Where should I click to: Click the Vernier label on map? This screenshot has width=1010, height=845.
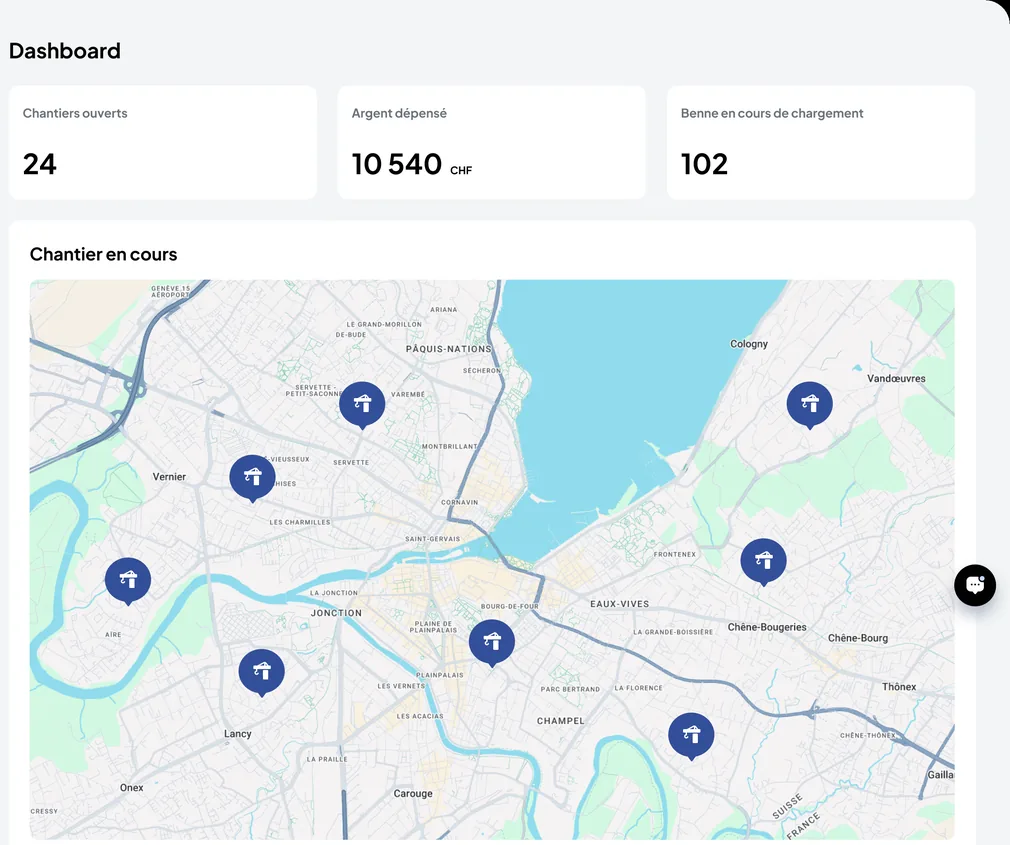click(x=169, y=477)
